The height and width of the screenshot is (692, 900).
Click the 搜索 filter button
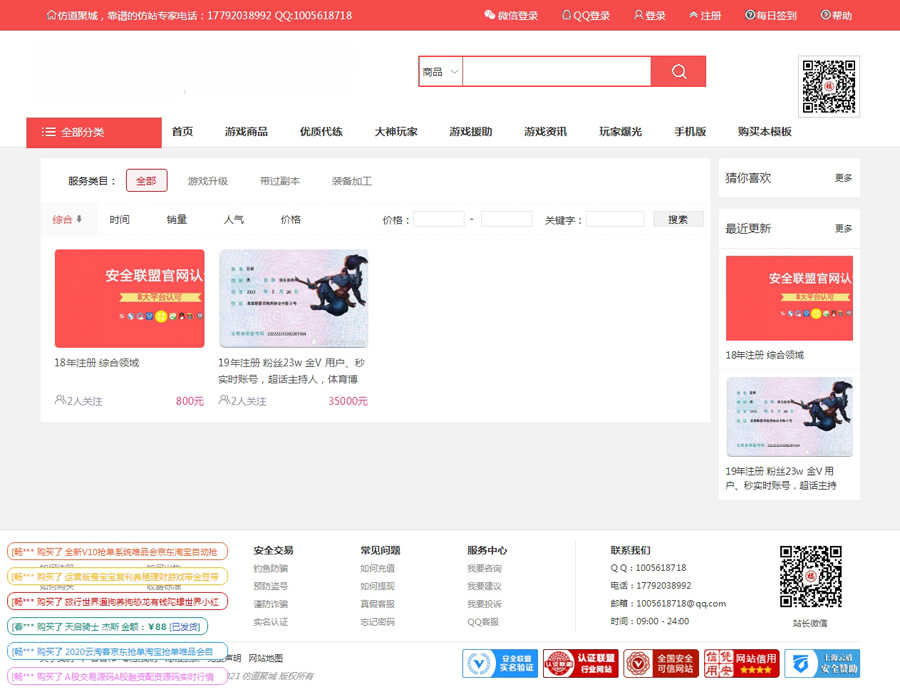click(x=678, y=219)
